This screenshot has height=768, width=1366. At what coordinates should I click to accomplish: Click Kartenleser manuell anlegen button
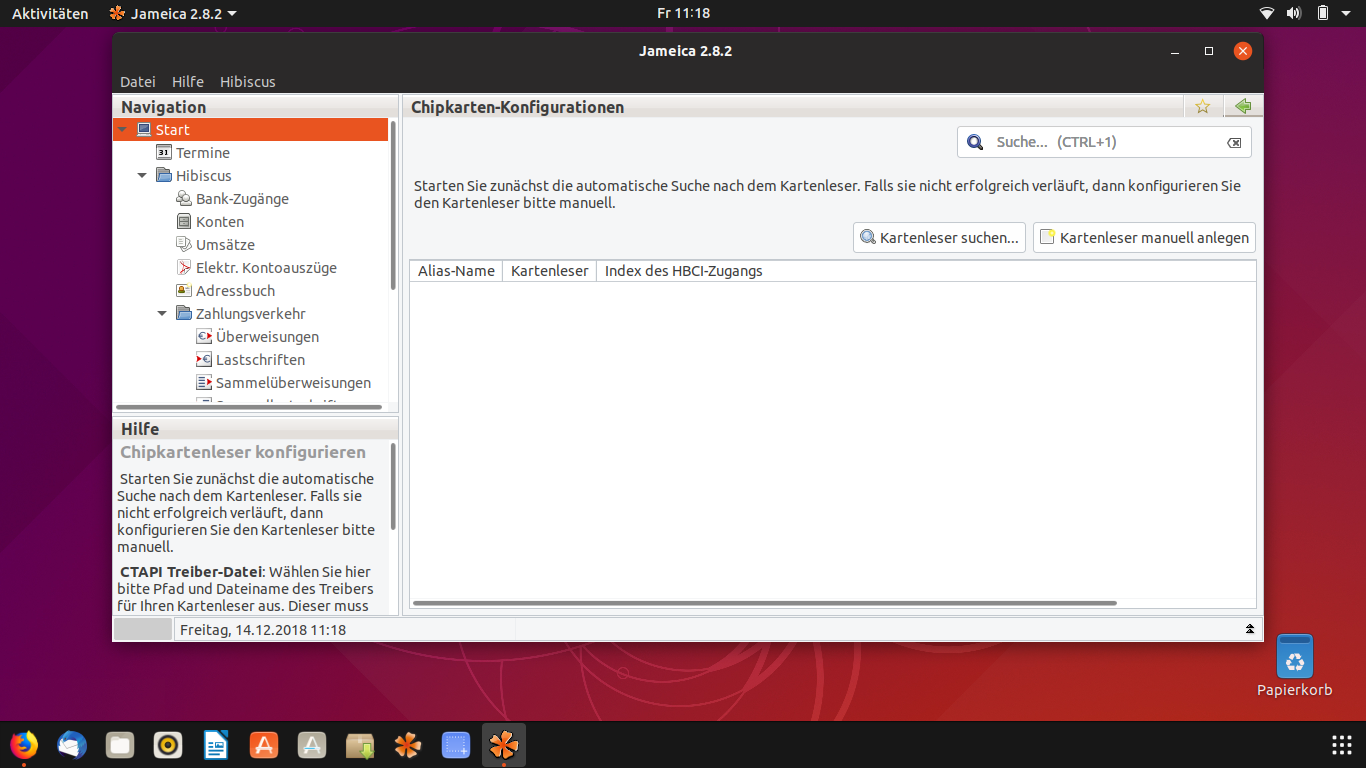(1144, 238)
